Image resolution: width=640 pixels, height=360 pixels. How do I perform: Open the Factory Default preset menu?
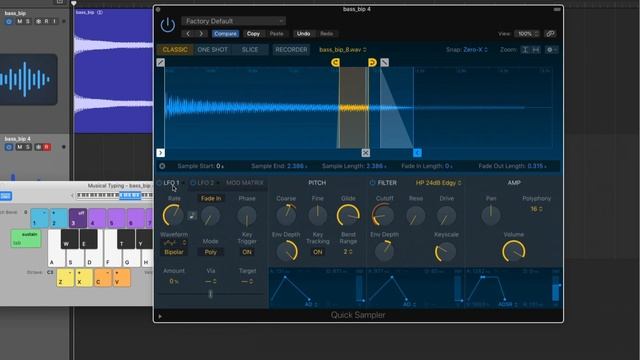(x=233, y=21)
